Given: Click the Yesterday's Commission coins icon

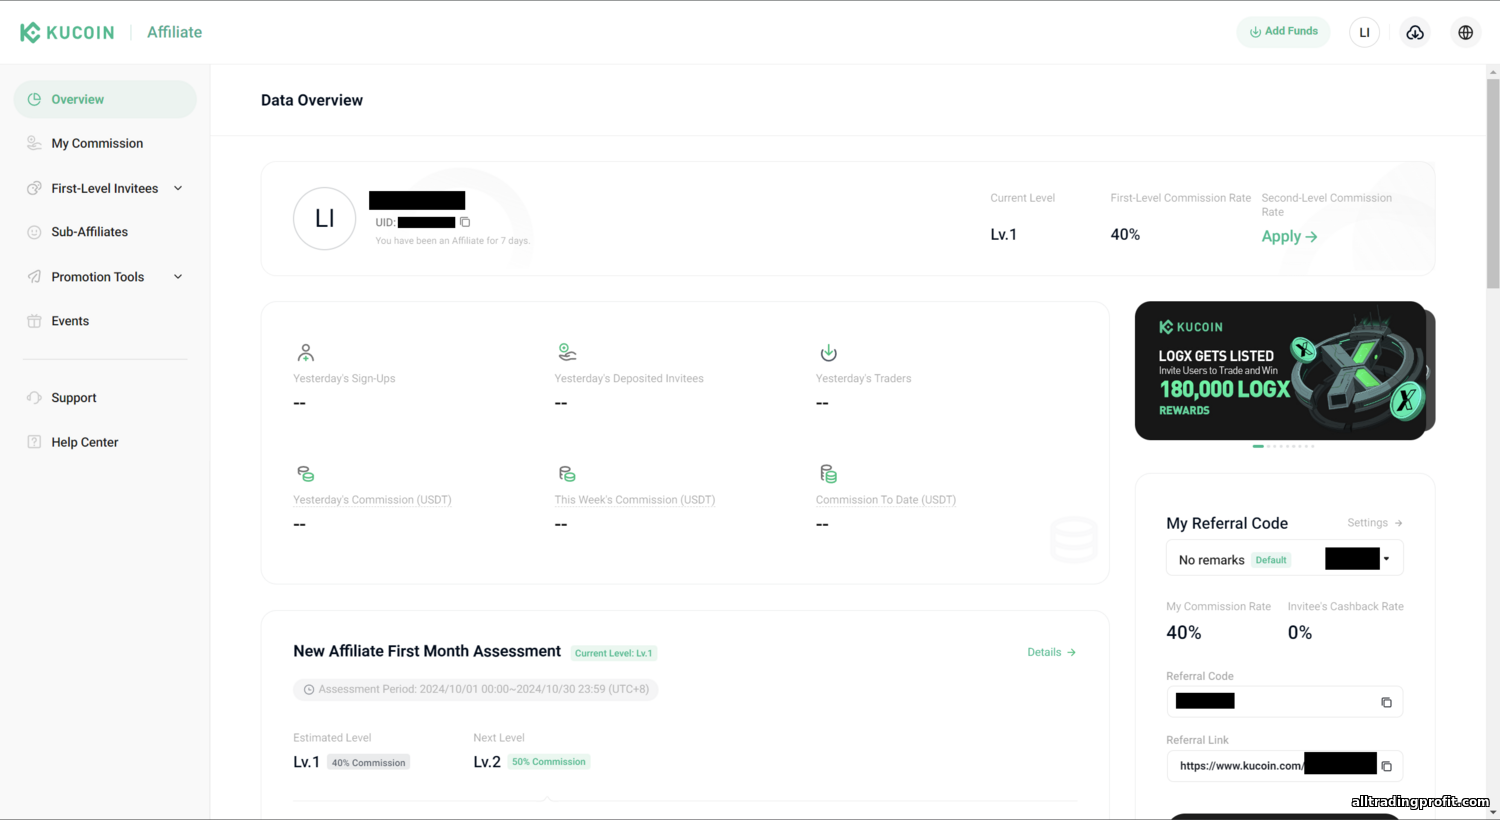Looking at the screenshot, I should pyautogui.click(x=306, y=474).
